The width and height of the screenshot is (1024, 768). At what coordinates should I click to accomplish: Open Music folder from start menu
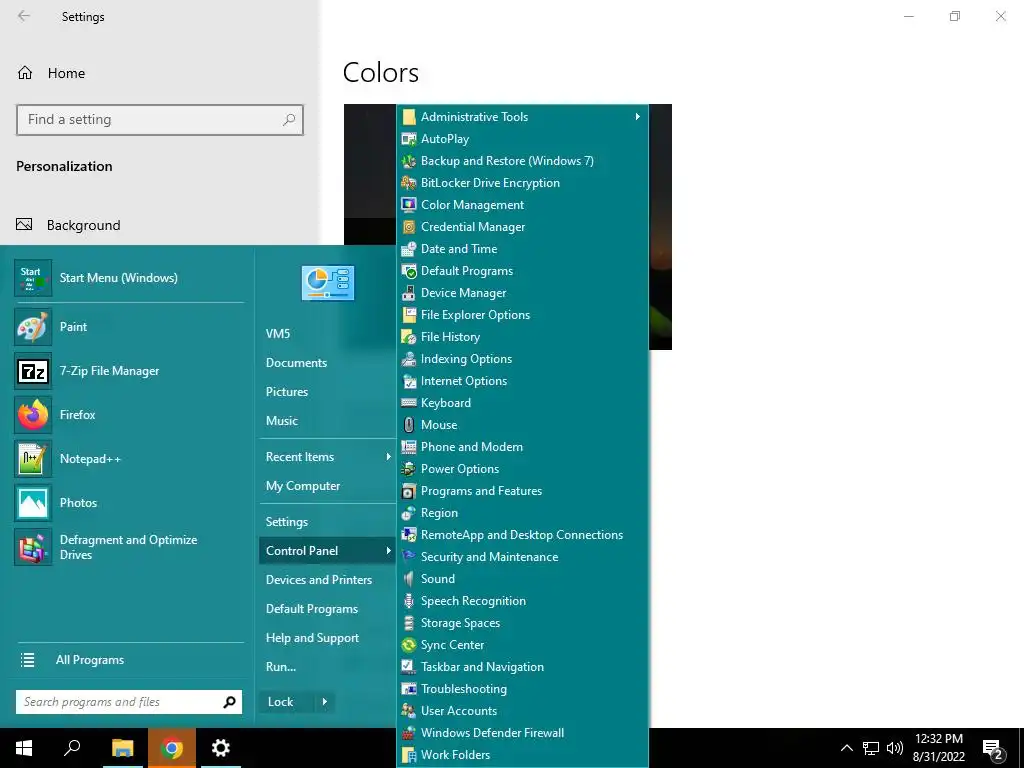[x=327, y=421]
